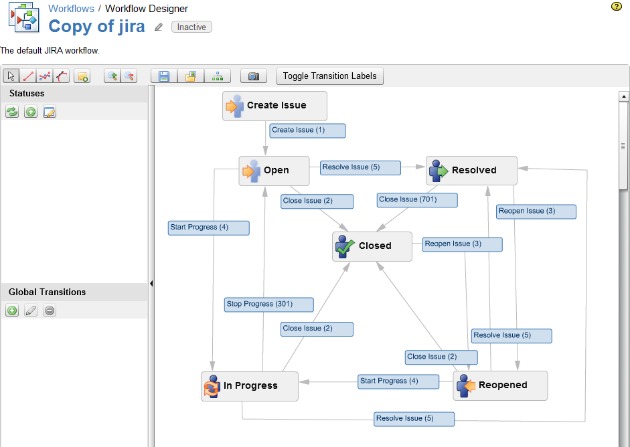
Task: Click the add annotation note icon
Action: pyautogui.click(x=82, y=76)
